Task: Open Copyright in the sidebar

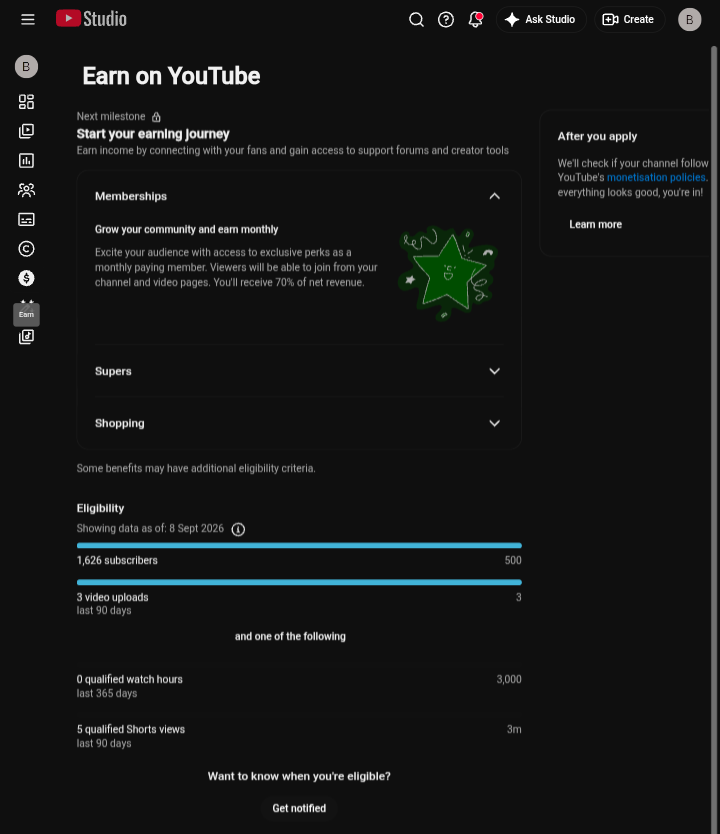Action: 26,249
